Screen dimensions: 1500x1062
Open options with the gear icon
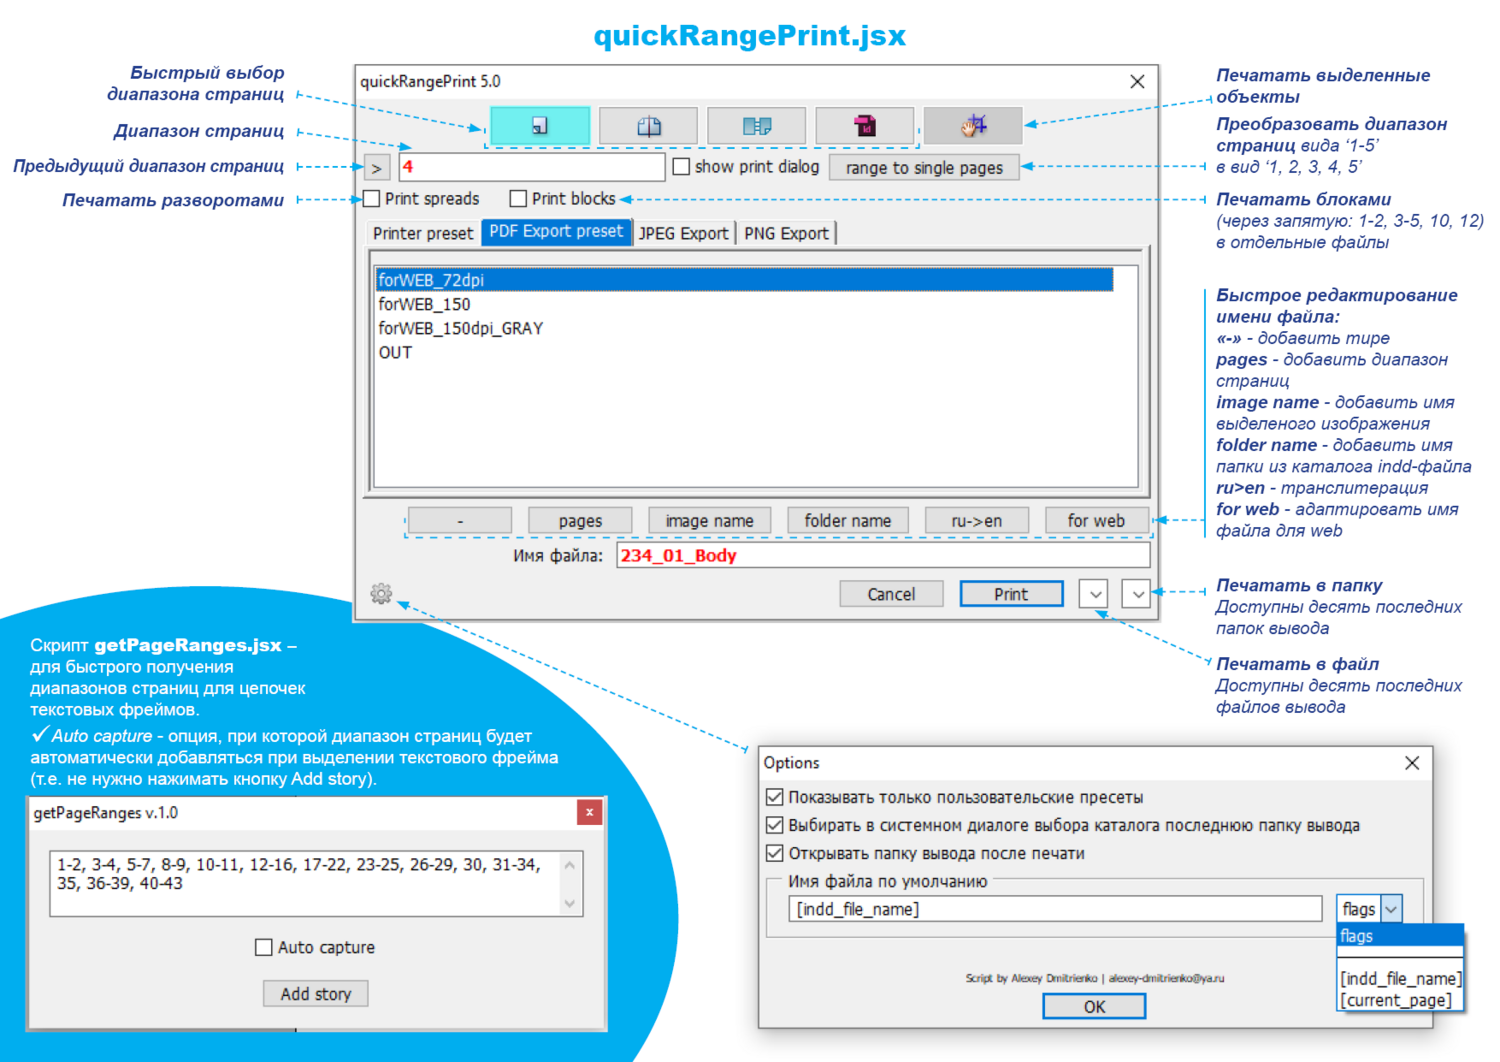click(381, 594)
